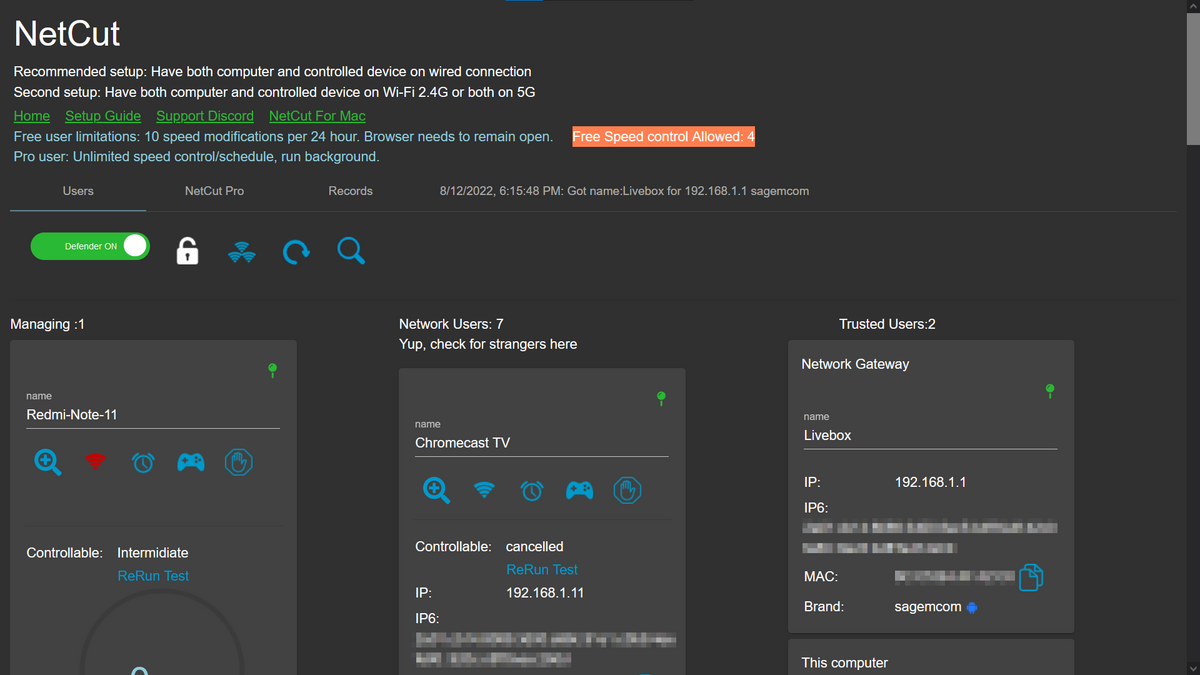This screenshot has height=675, width=1200.
Task: Click the alarm clock icon on the Redmi-Note-11 card
Action: pyautogui.click(x=143, y=462)
